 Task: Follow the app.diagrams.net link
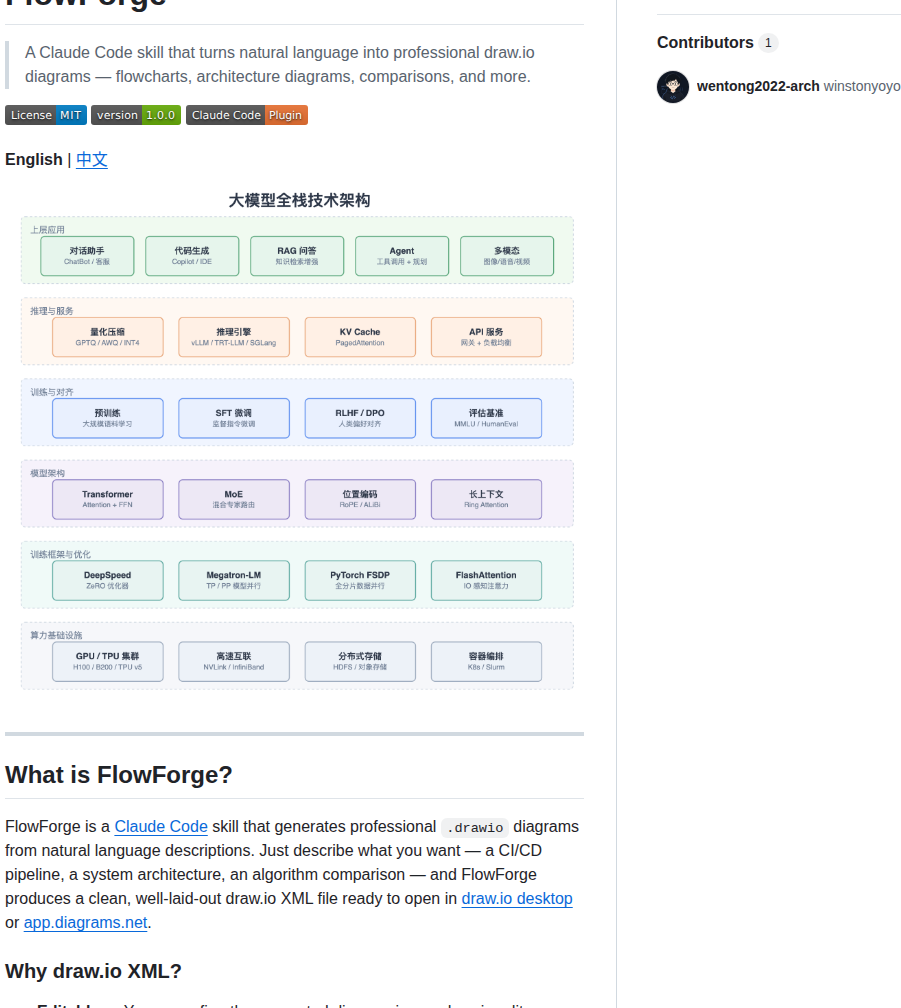tap(85, 922)
